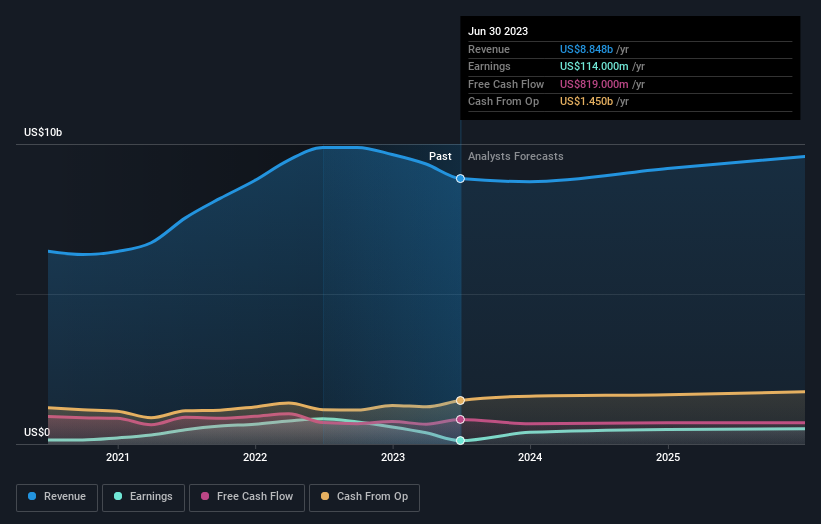Click the 2021 x-axis label
Screen dimensions: 821x524
click(x=117, y=457)
